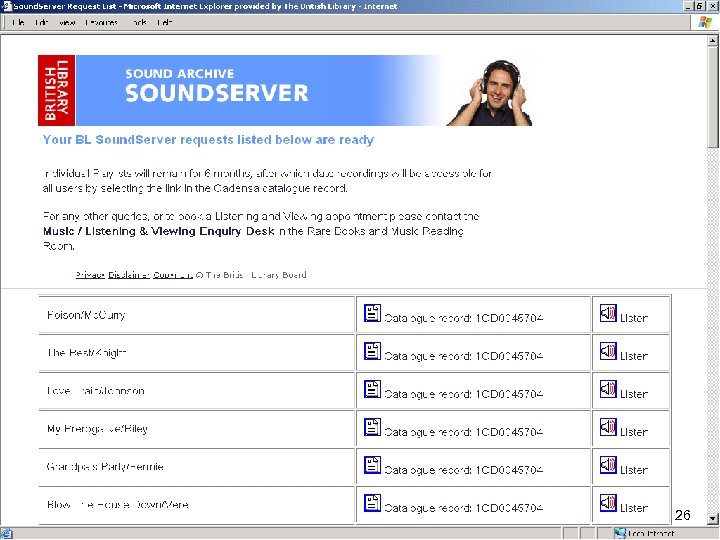Click the speaker icon for Grandpa's Party/Rennie
The width and height of the screenshot is (720, 540).
608,465
